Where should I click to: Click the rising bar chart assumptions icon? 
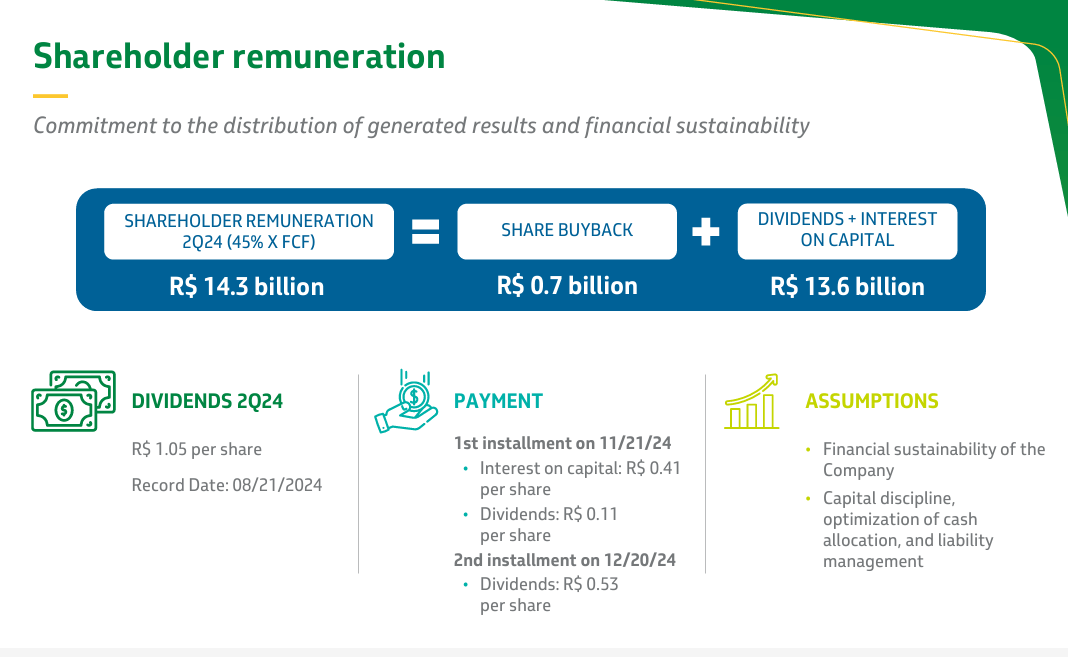(751, 401)
